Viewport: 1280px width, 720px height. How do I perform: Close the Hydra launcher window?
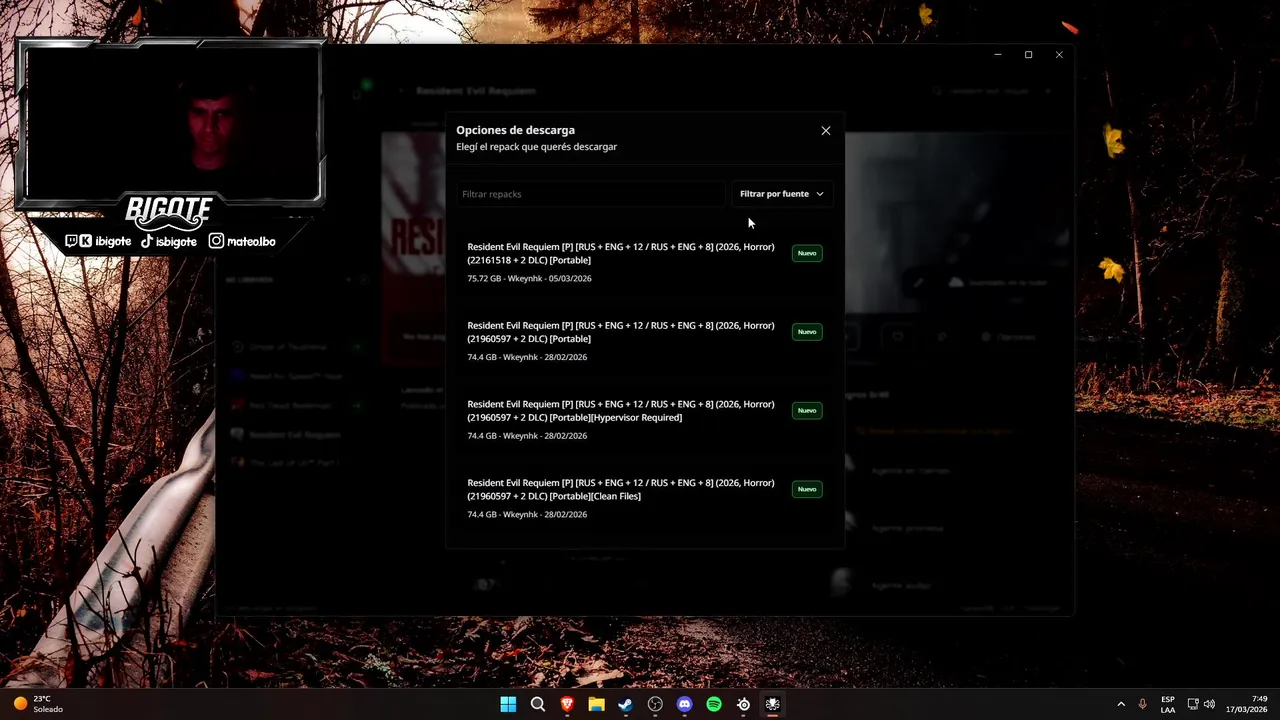[x=1059, y=55]
